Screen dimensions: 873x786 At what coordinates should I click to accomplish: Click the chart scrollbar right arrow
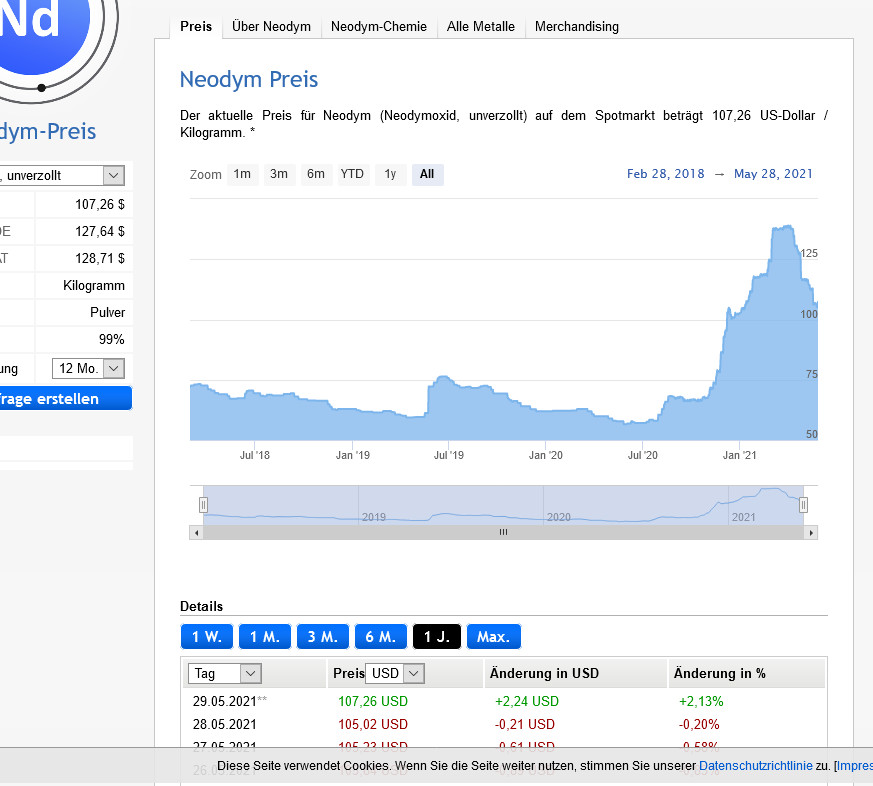[x=811, y=533]
